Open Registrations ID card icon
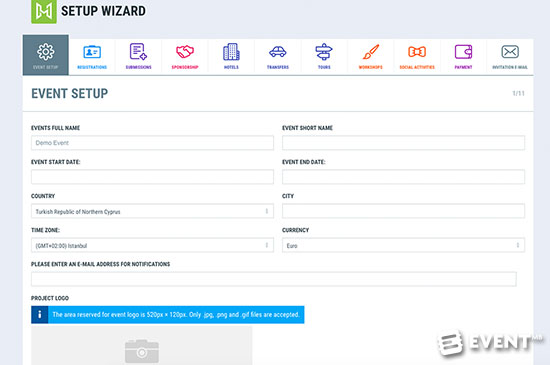 [92, 52]
